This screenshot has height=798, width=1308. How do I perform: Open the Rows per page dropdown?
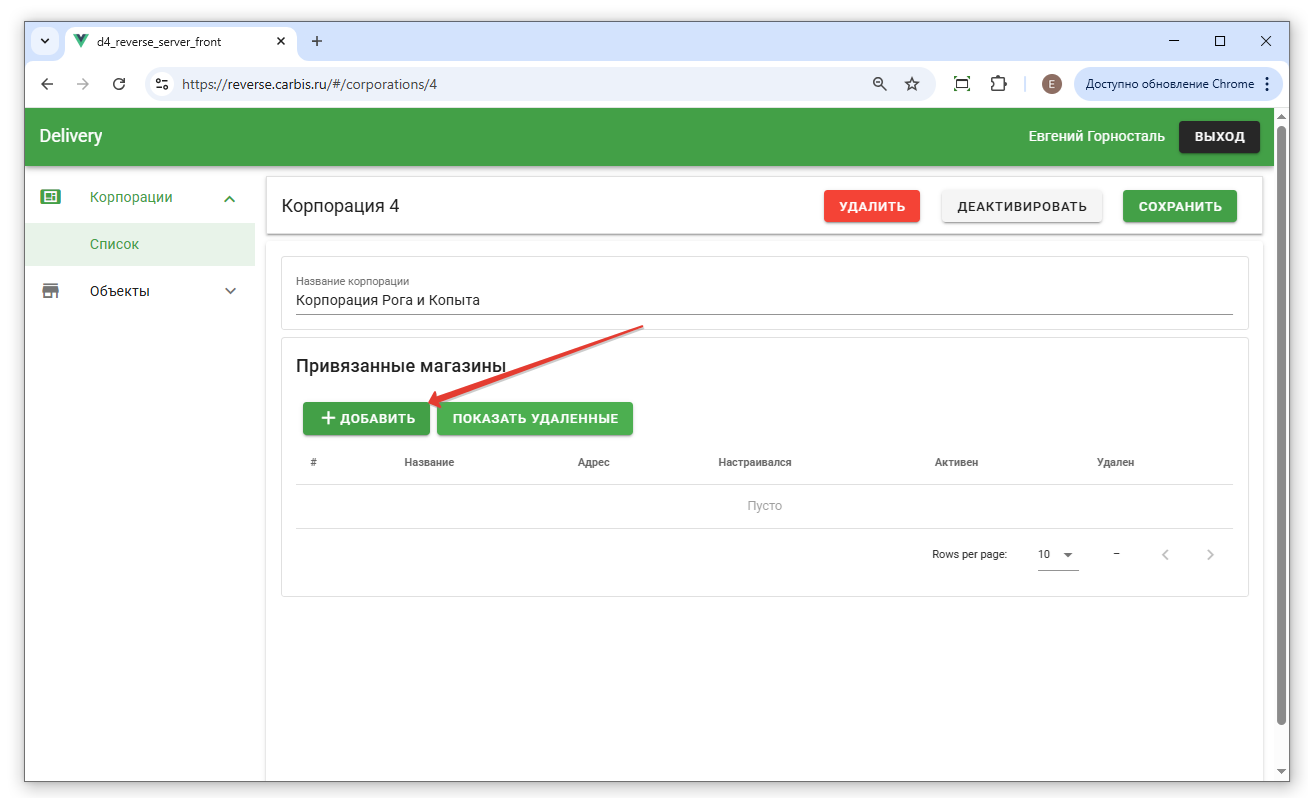coord(1057,554)
